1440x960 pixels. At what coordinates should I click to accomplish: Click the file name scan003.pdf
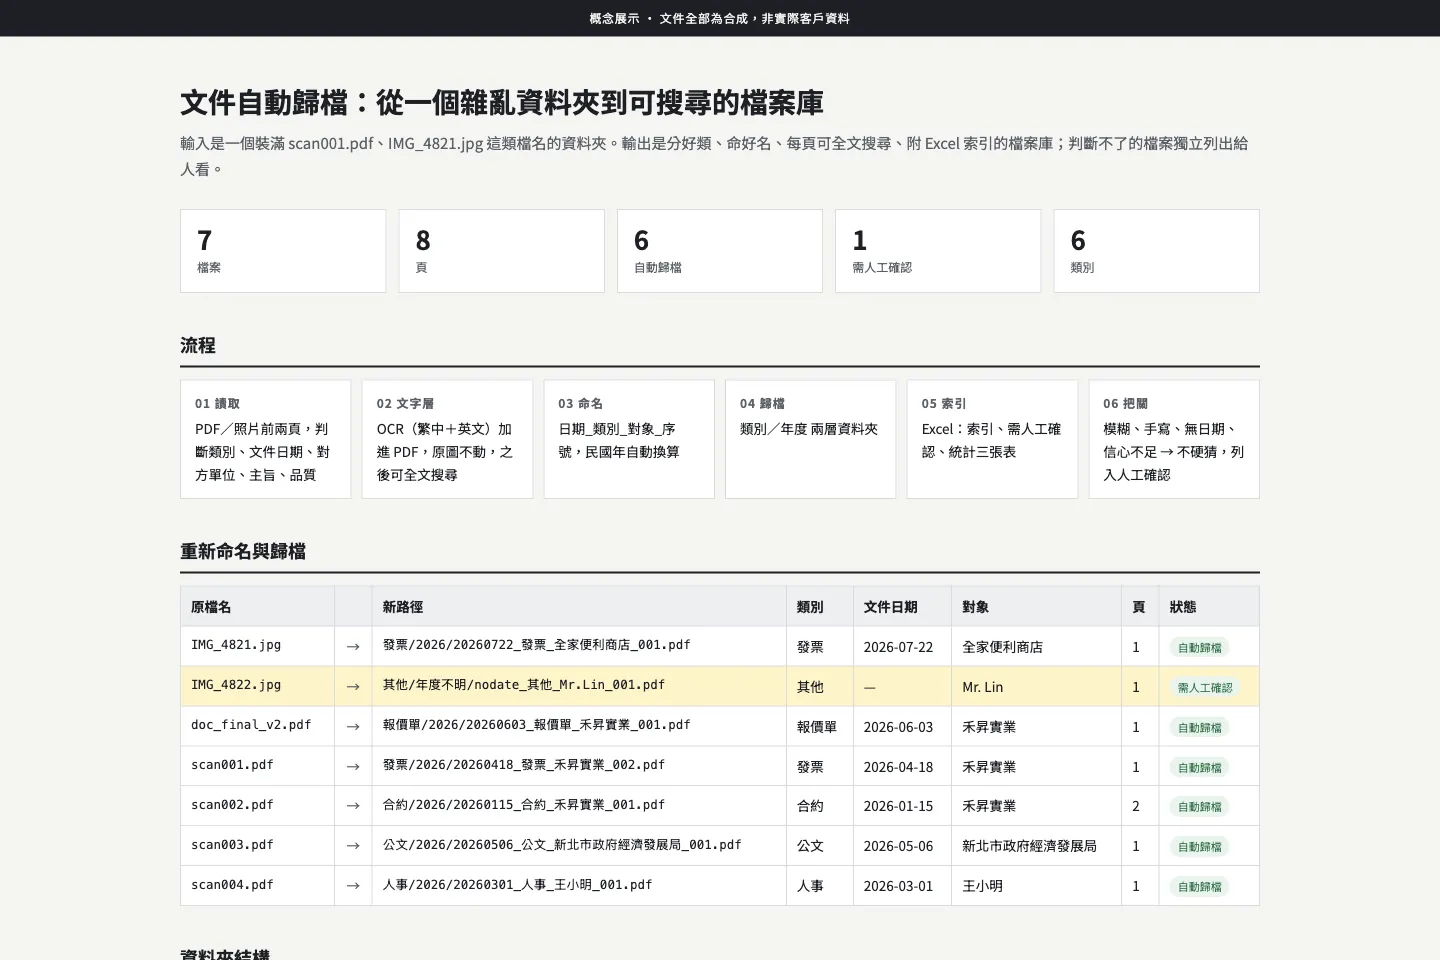click(x=232, y=845)
